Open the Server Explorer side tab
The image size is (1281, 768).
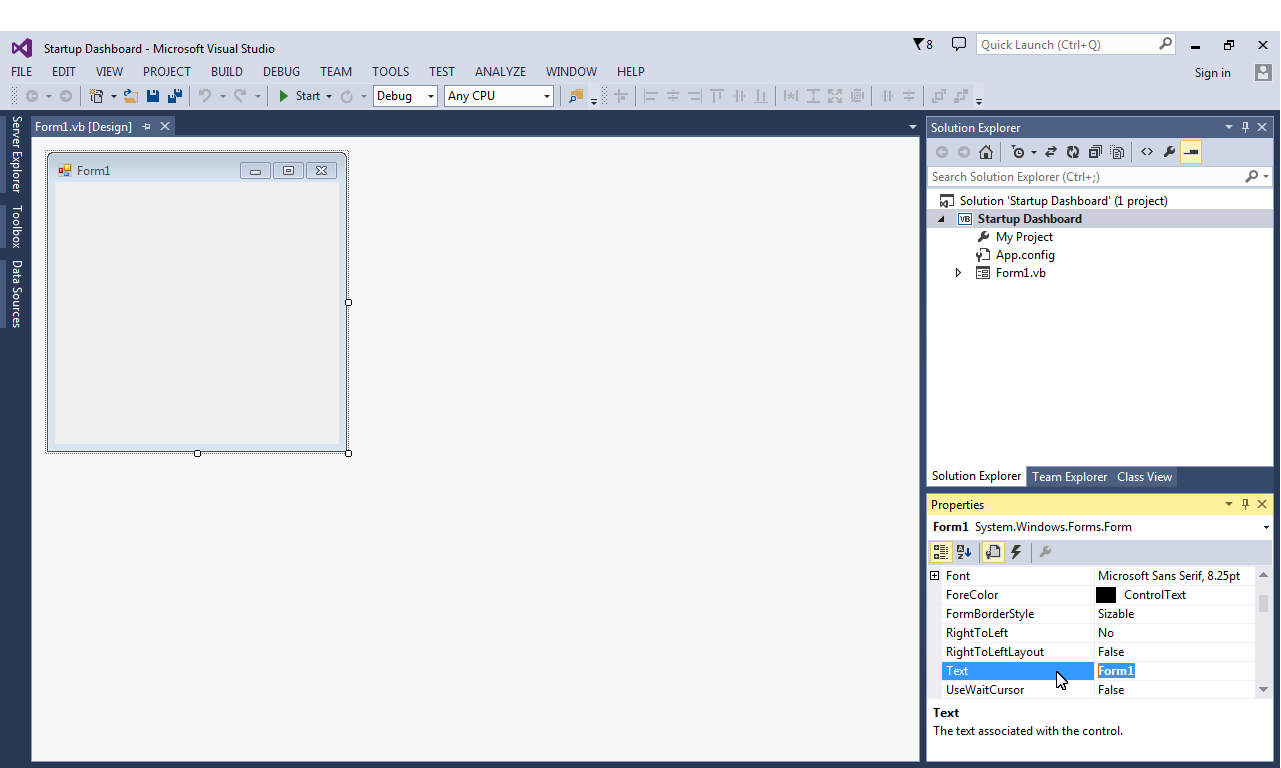click(x=16, y=154)
